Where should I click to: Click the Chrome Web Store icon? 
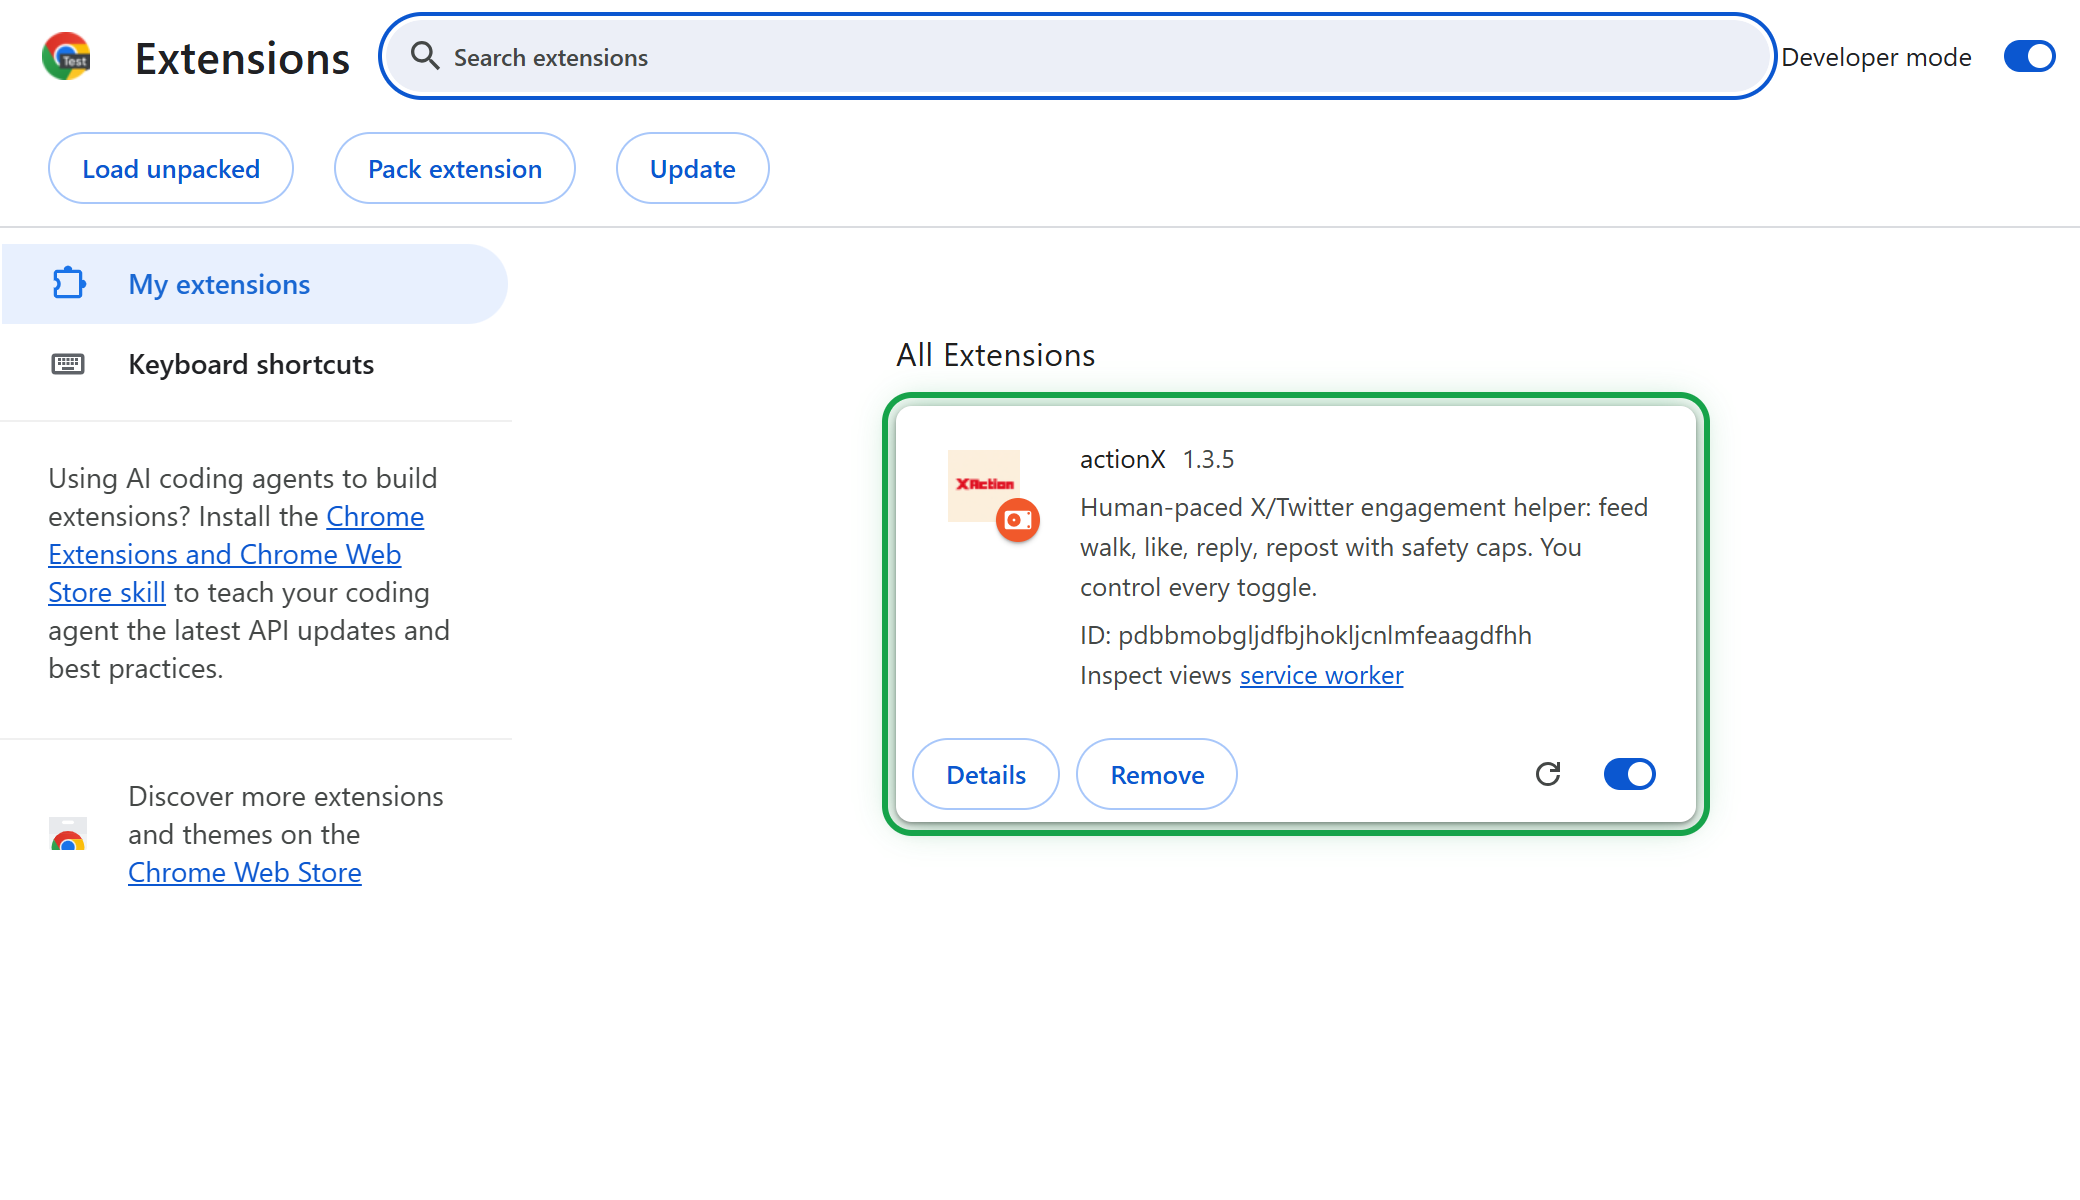coord(68,833)
